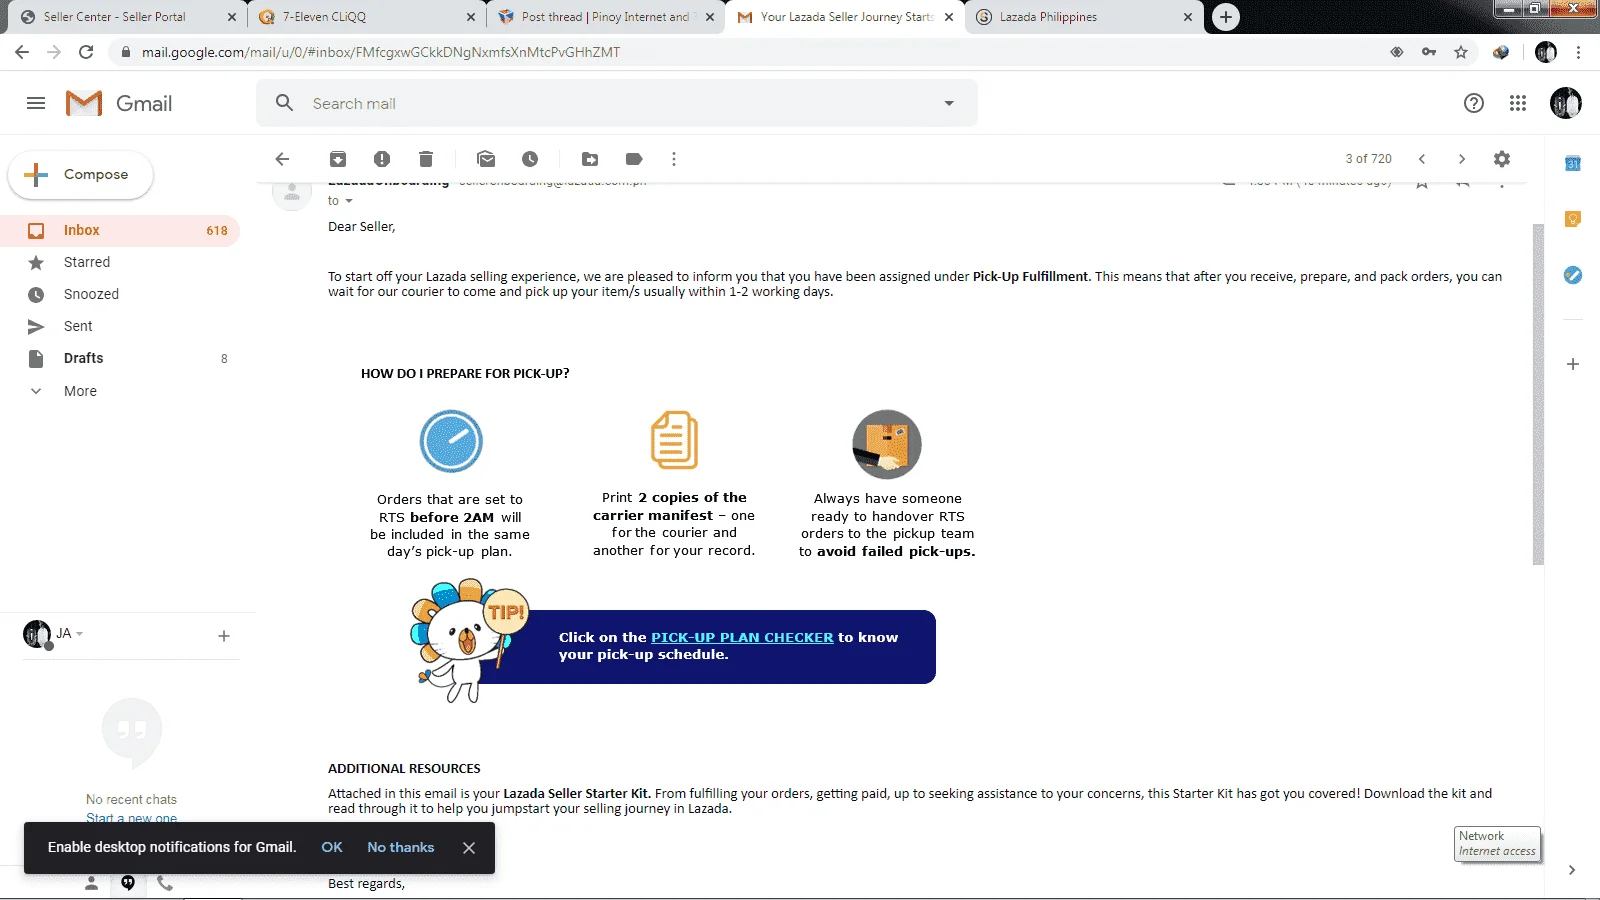The image size is (1600, 900).
Task: Open the Drafts folder
Action: [x=120, y=358]
